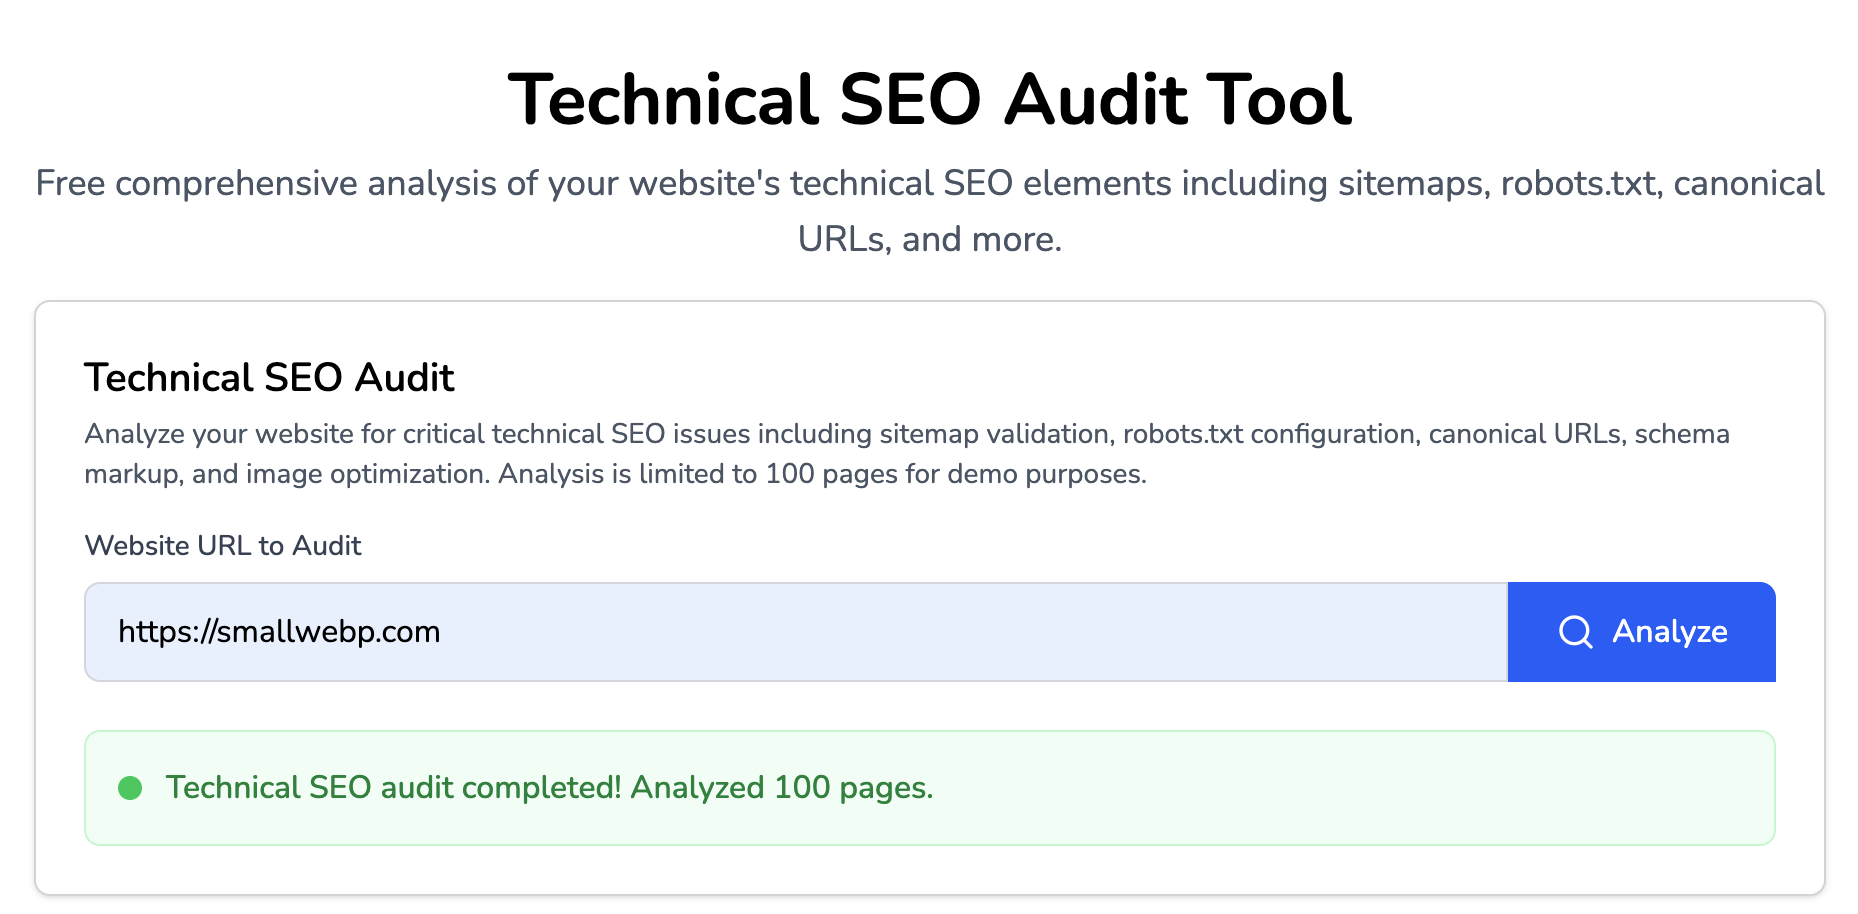
Task: Click the "Technical SEO Audit" card heading
Action: (269, 378)
